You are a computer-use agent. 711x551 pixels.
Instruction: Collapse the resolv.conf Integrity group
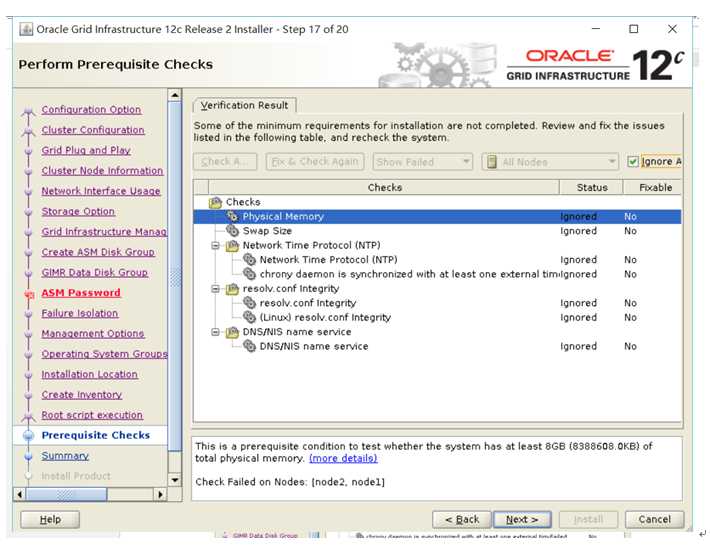[215, 289]
